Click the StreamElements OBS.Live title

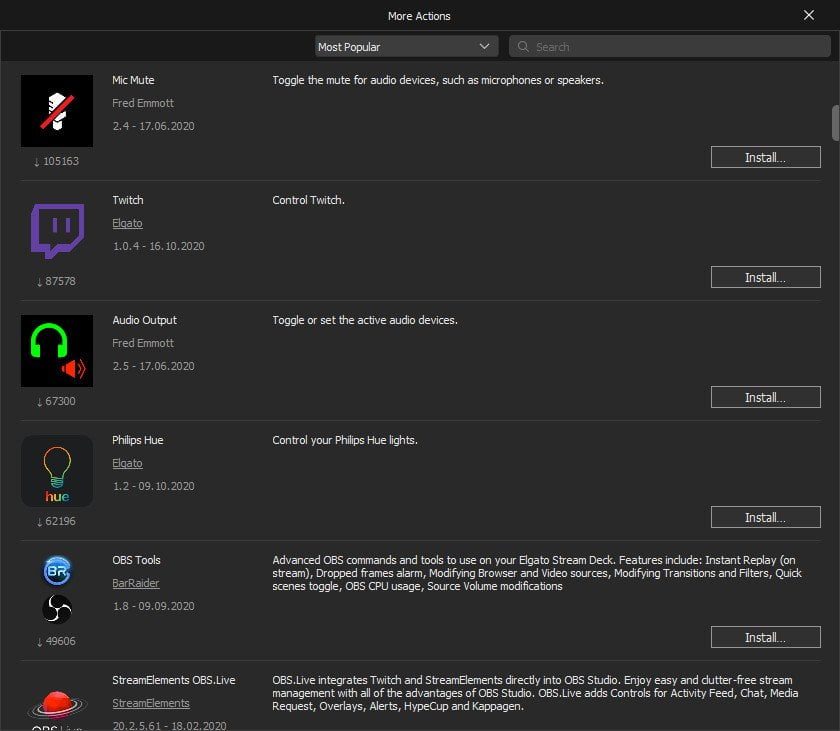[x=174, y=680]
